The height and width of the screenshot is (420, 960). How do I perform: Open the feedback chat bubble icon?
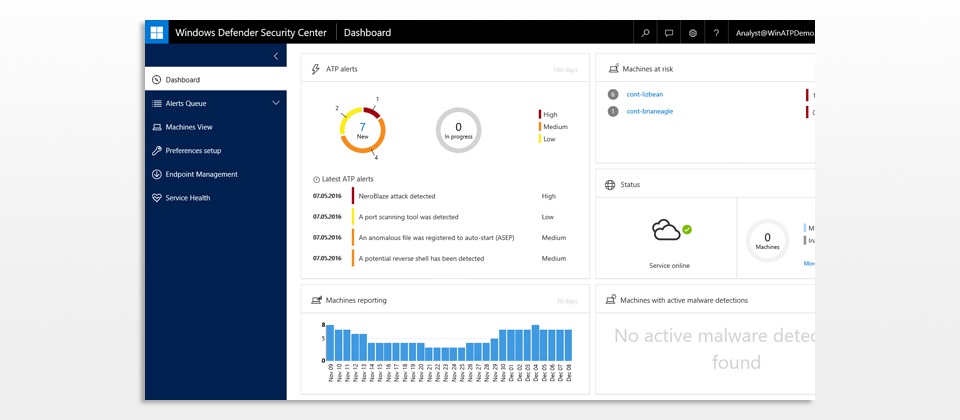[x=669, y=33]
